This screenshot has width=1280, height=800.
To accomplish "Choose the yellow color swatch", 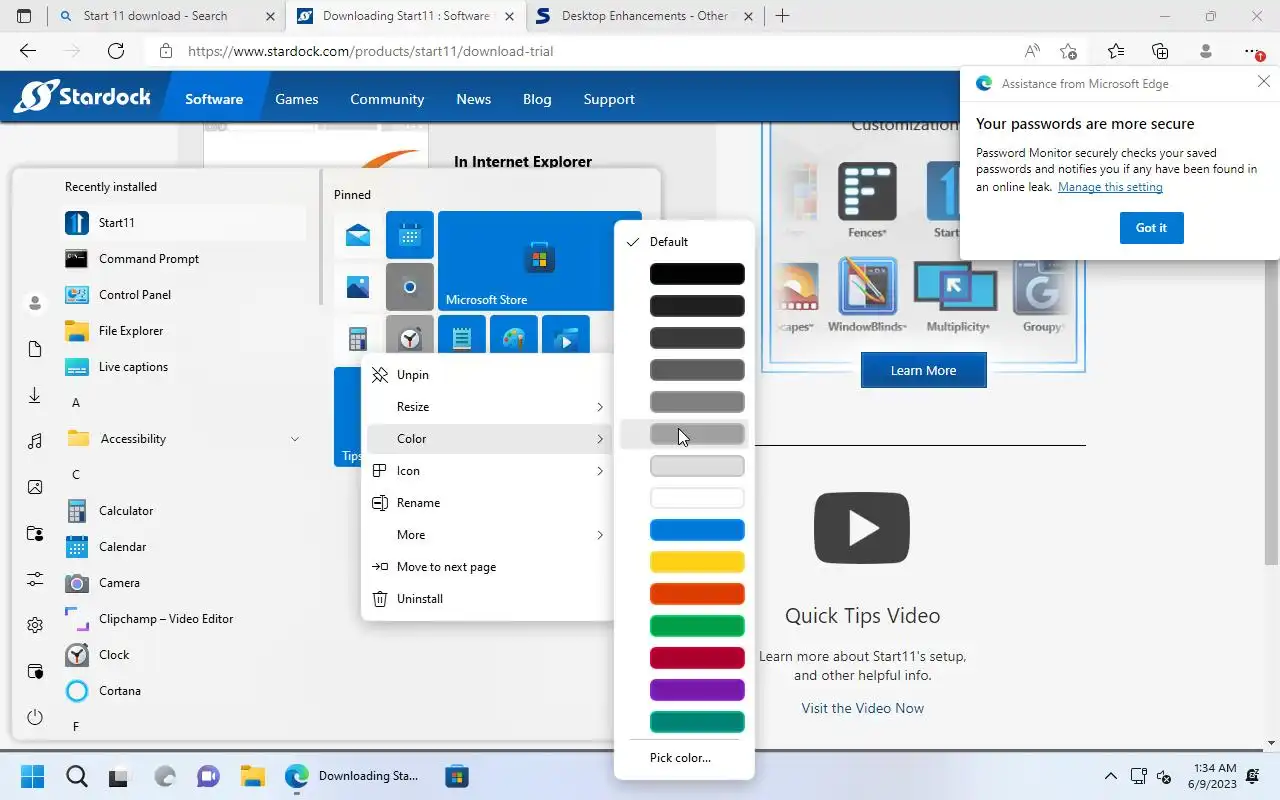I will [x=697, y=561].
